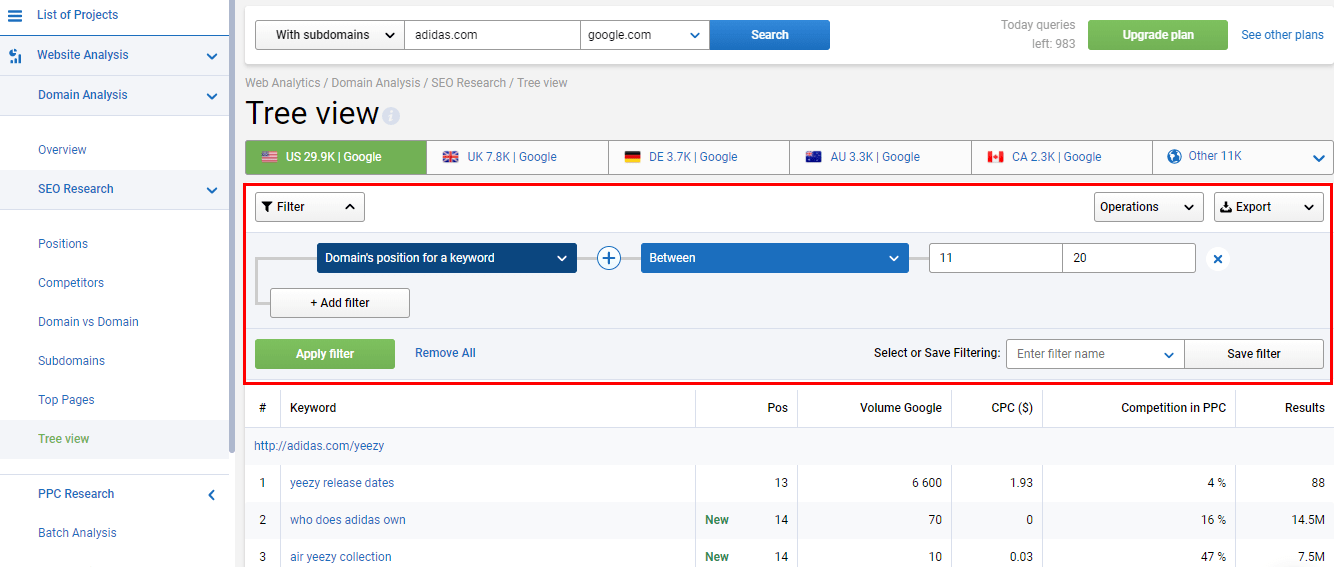Open the google.com search engine dropdown

645,35
